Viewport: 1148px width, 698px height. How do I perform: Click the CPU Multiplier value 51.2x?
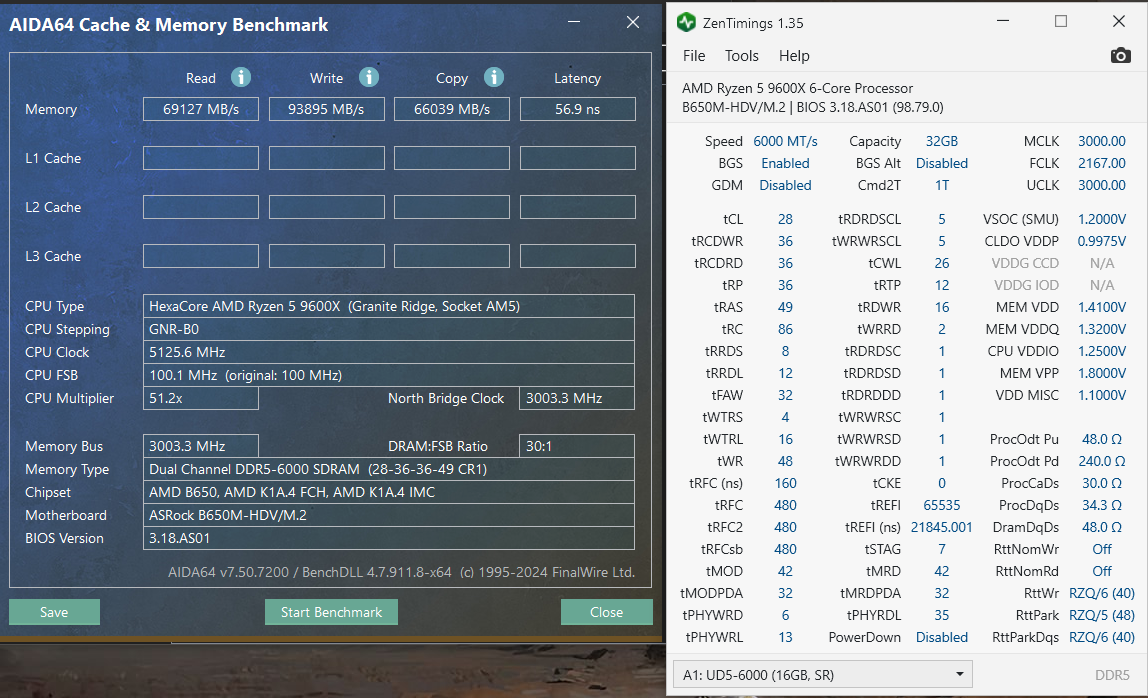[201, 398]
